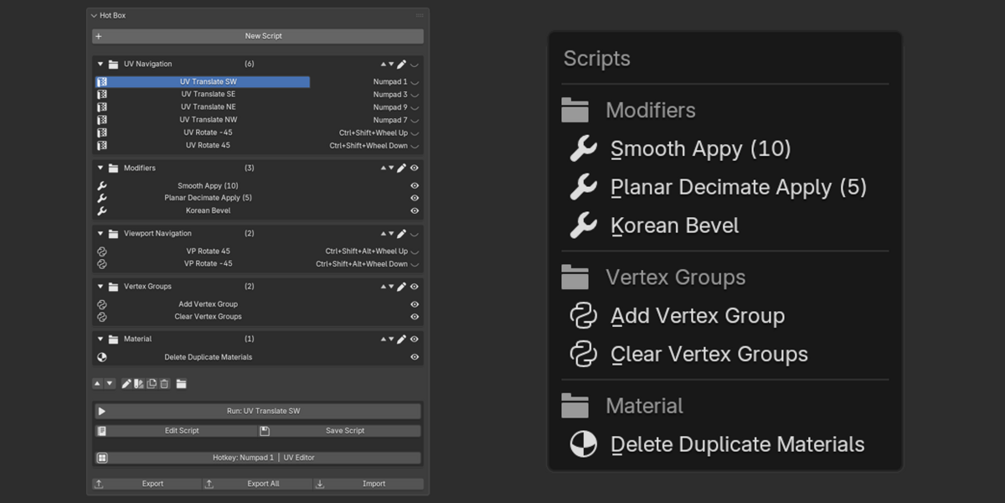Select the UV Translate NE script row
Viewport: 1005px width, 503px height.
tap(203, 107)
